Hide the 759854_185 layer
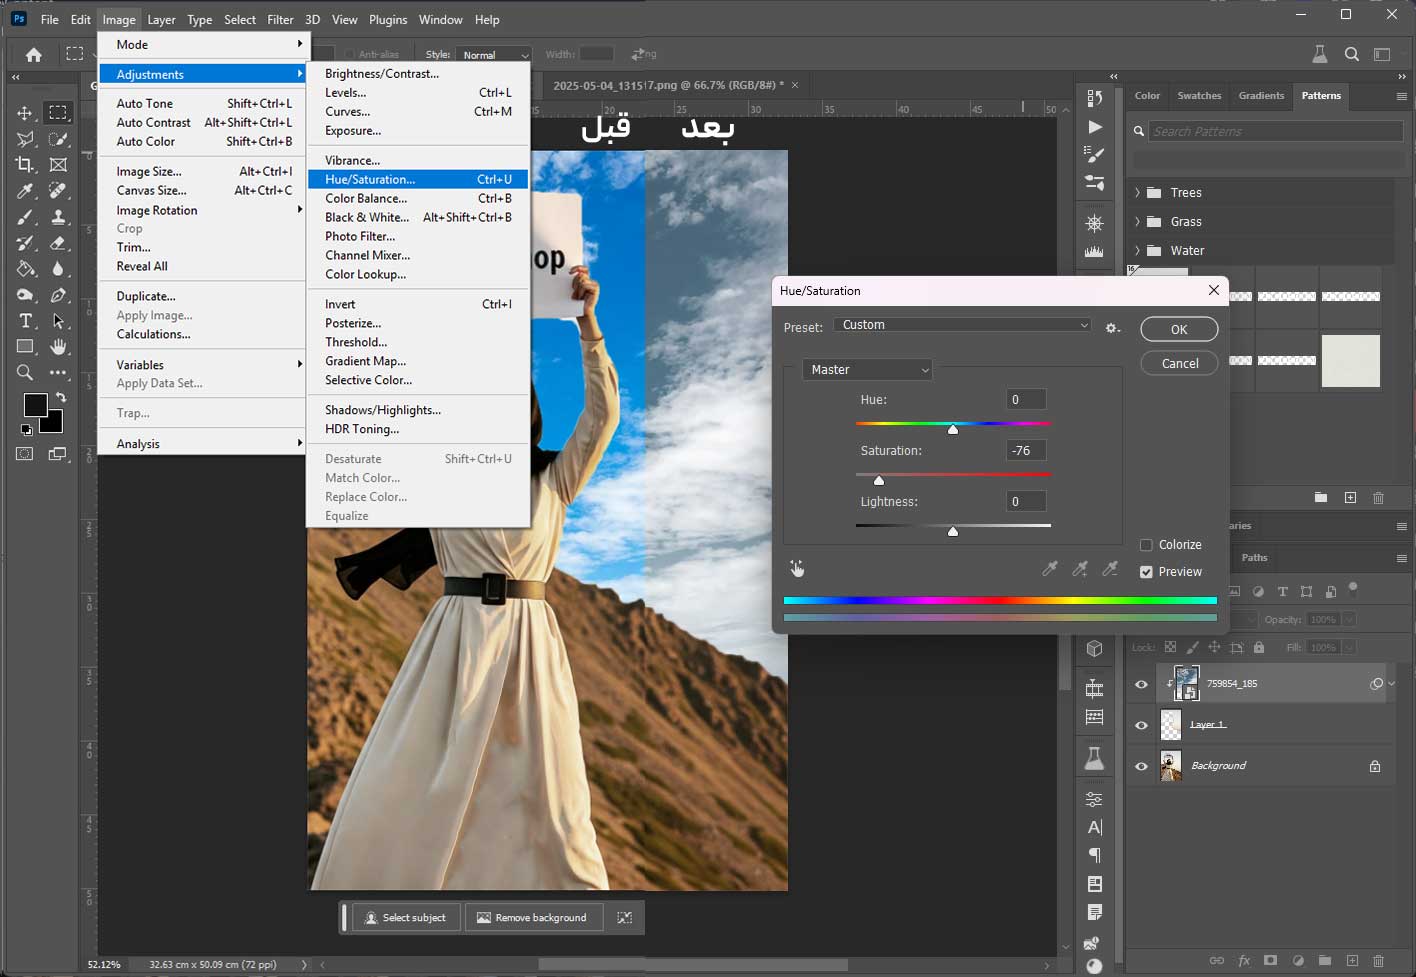 (x=1141, y=684)
